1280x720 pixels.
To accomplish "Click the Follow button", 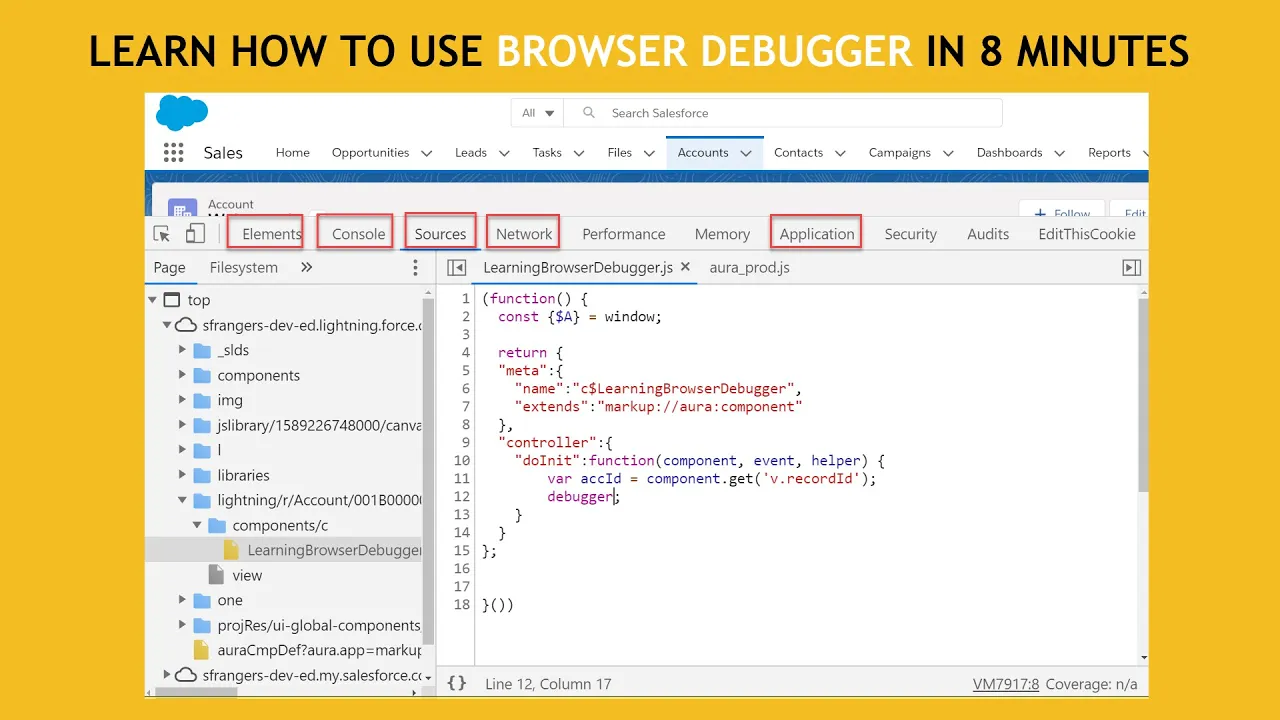I will [x=1062, y=210].
